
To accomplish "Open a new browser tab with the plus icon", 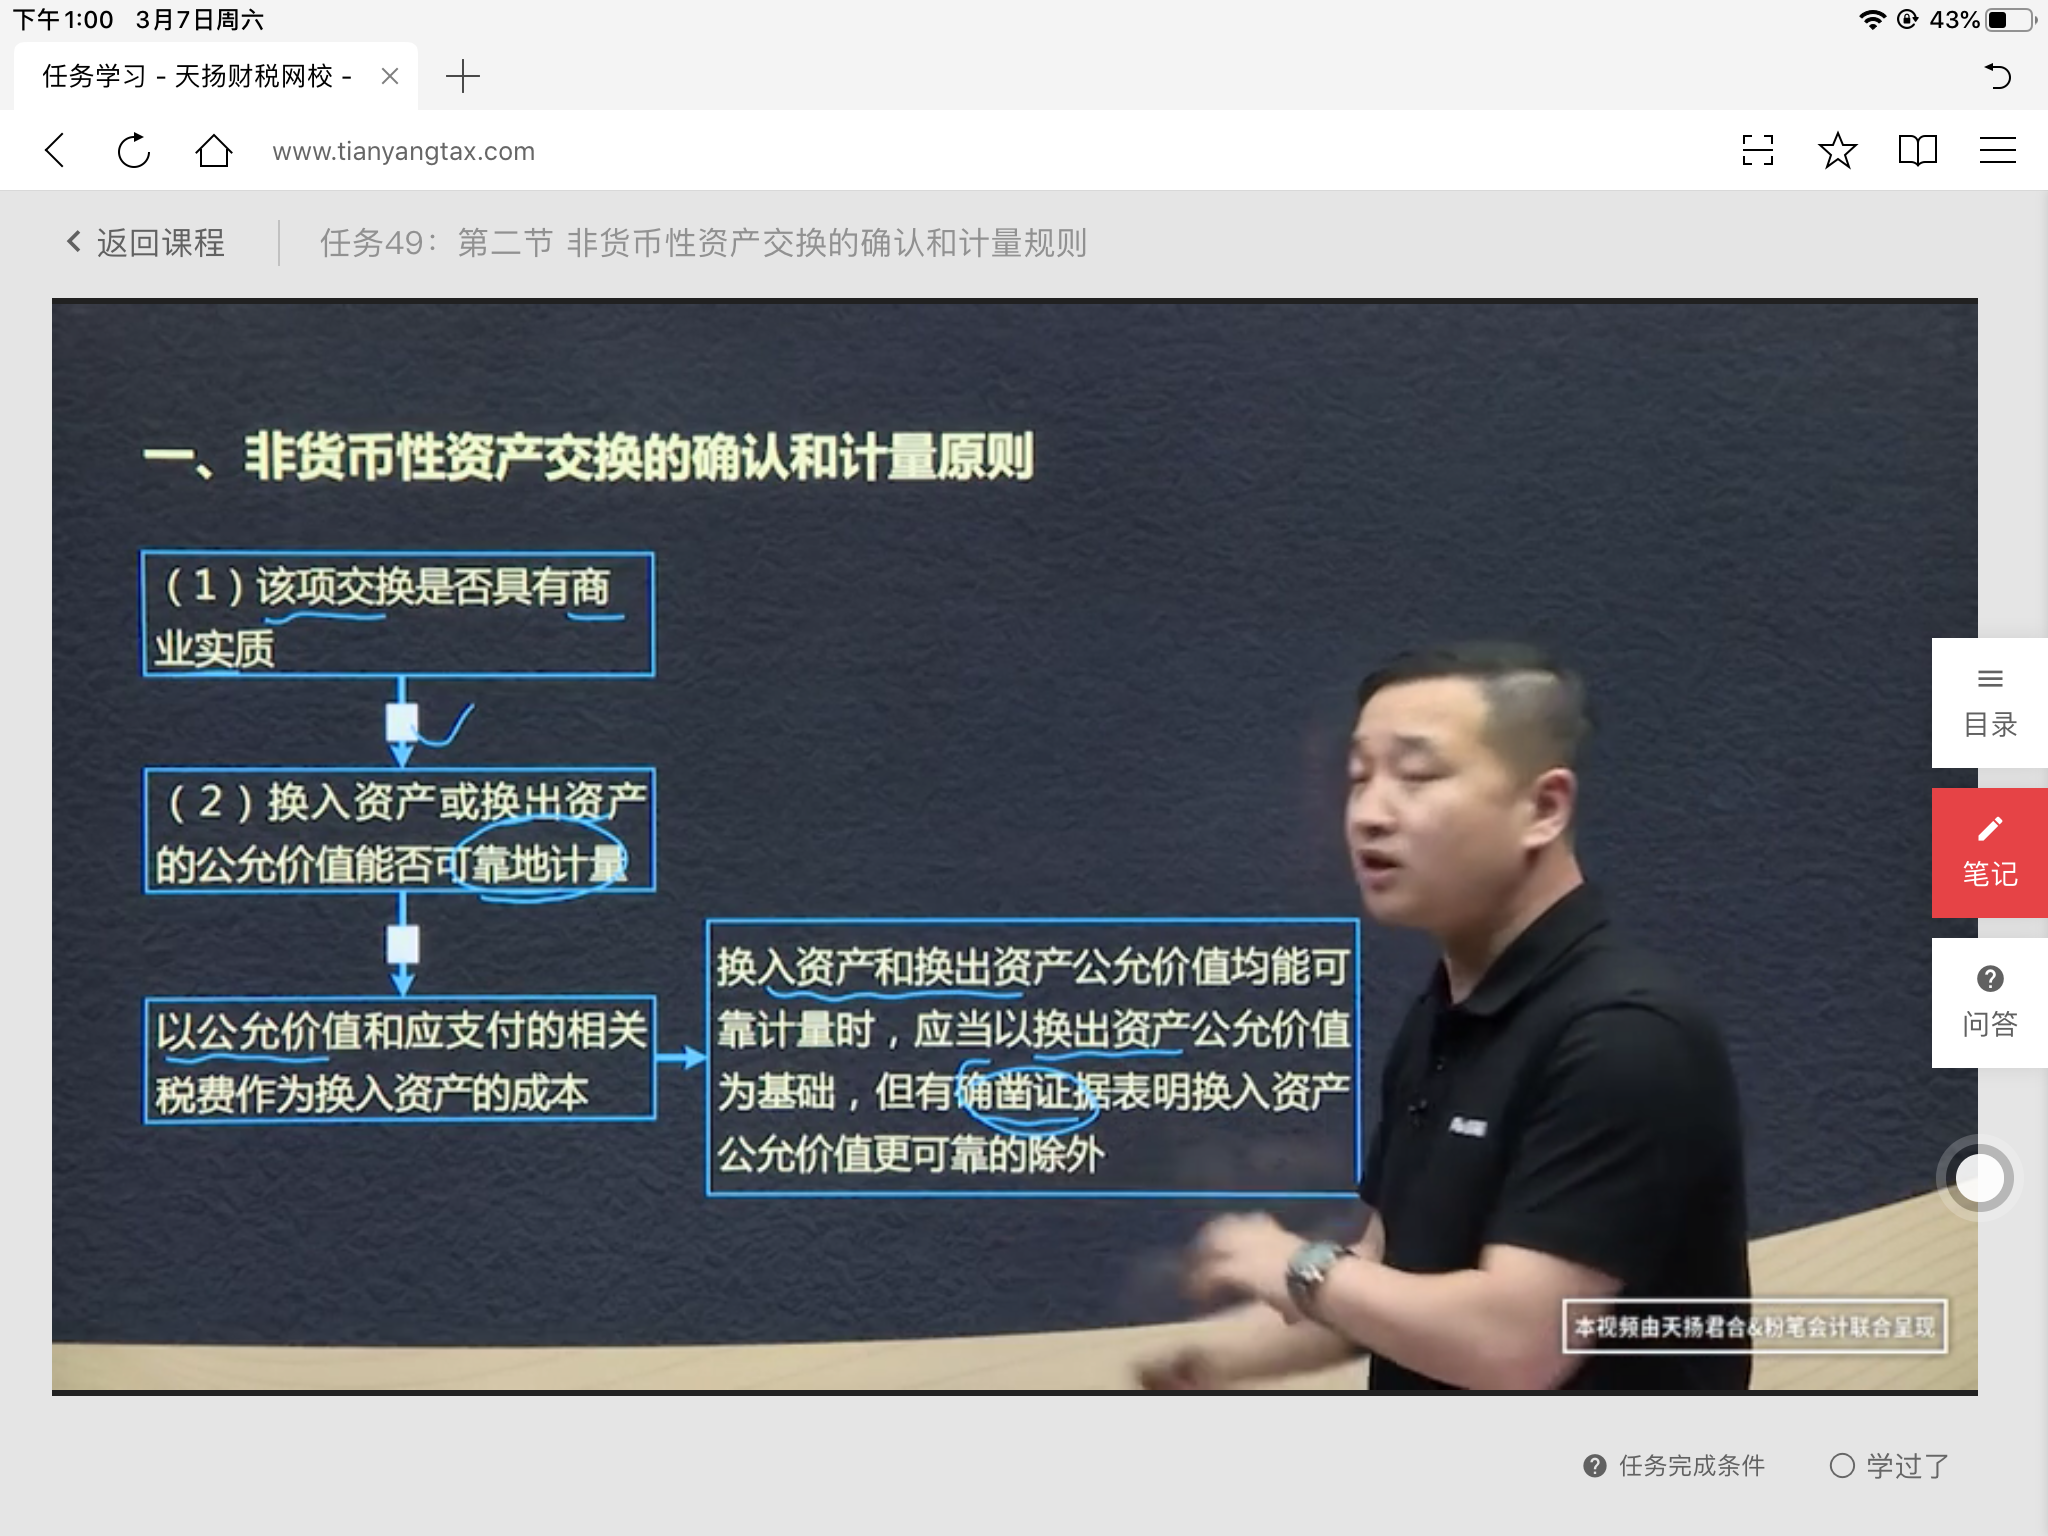I will 462,76.
